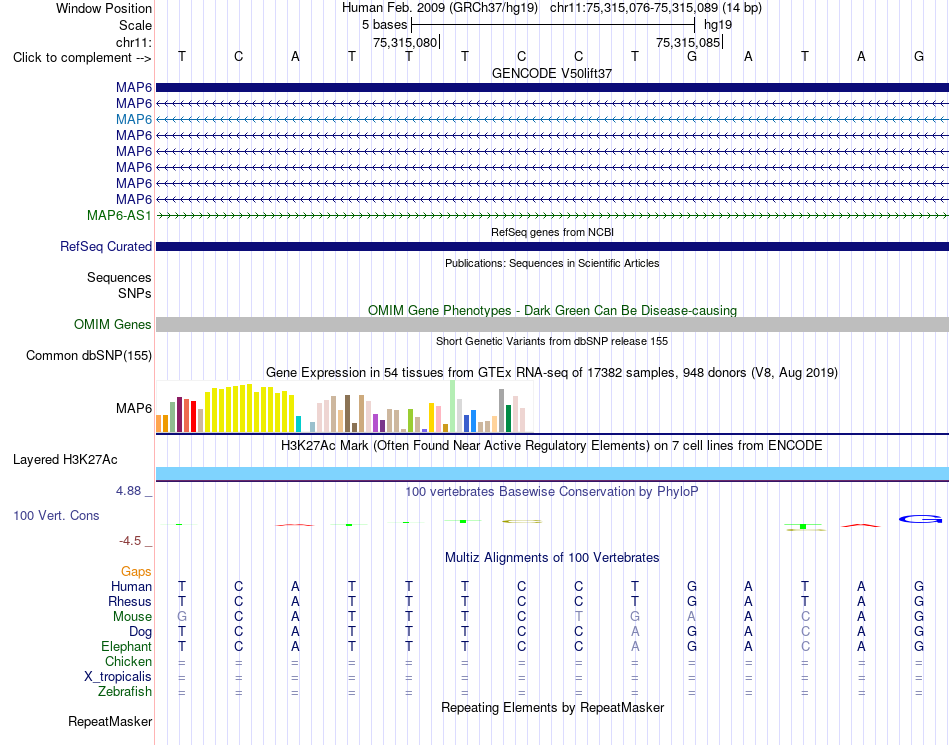
Task: Click the orange Gaps label
Action: (x=136, y=571)
